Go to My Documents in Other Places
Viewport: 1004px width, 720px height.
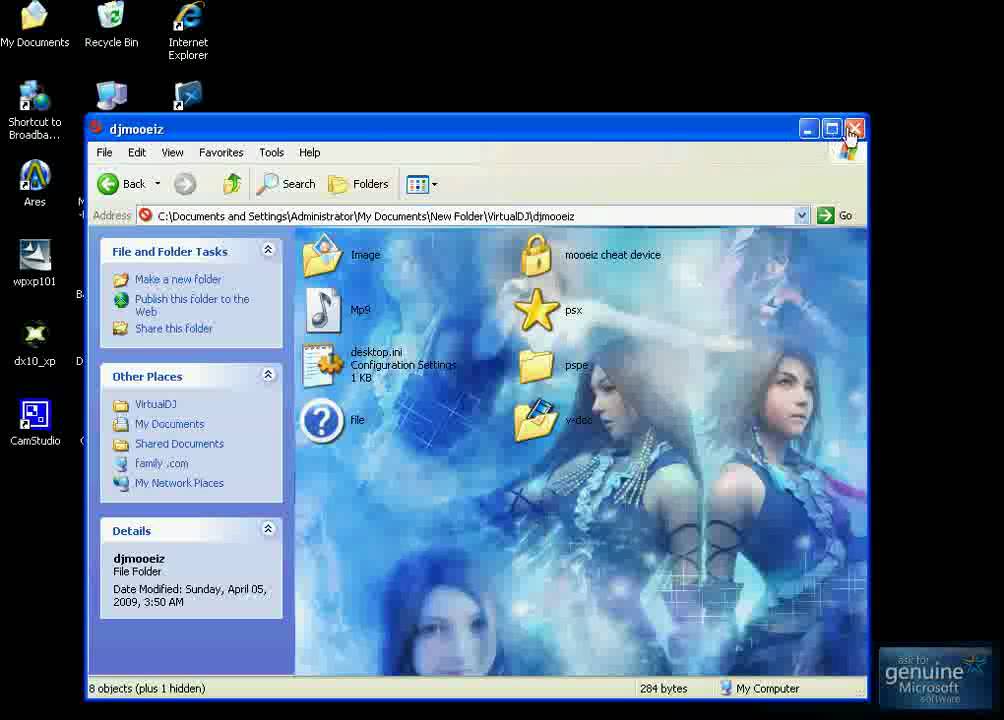coord(169,424)
